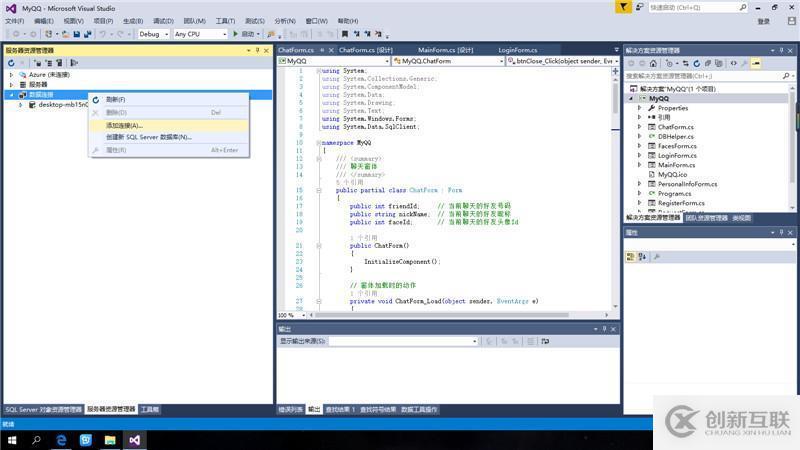Click the New Project toolbar icon
The width and height of the screenshot is (800, 450).
[x=48, y=34]
